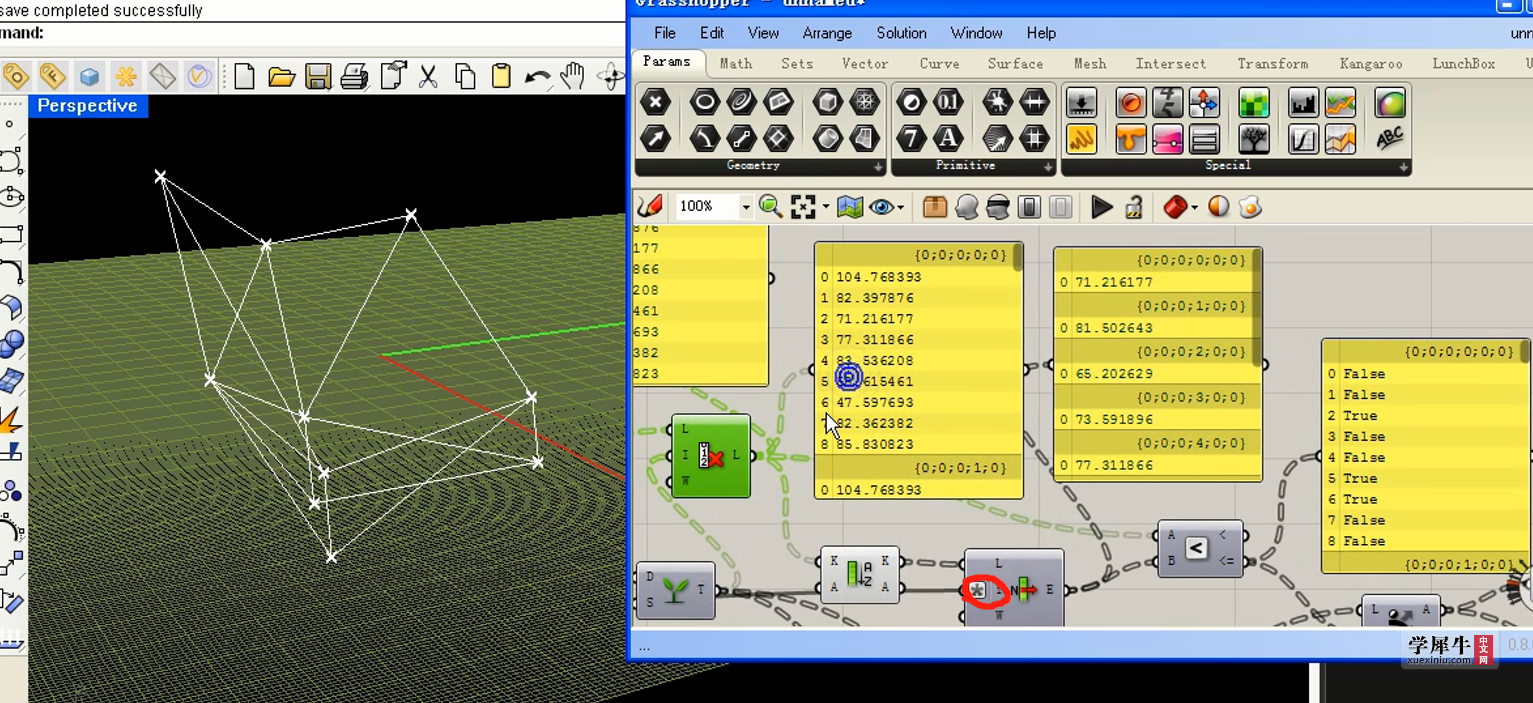Select the Vector arrow parameter icon
1533x703 pixels.
pyautogui.click(x=655, y=138)
